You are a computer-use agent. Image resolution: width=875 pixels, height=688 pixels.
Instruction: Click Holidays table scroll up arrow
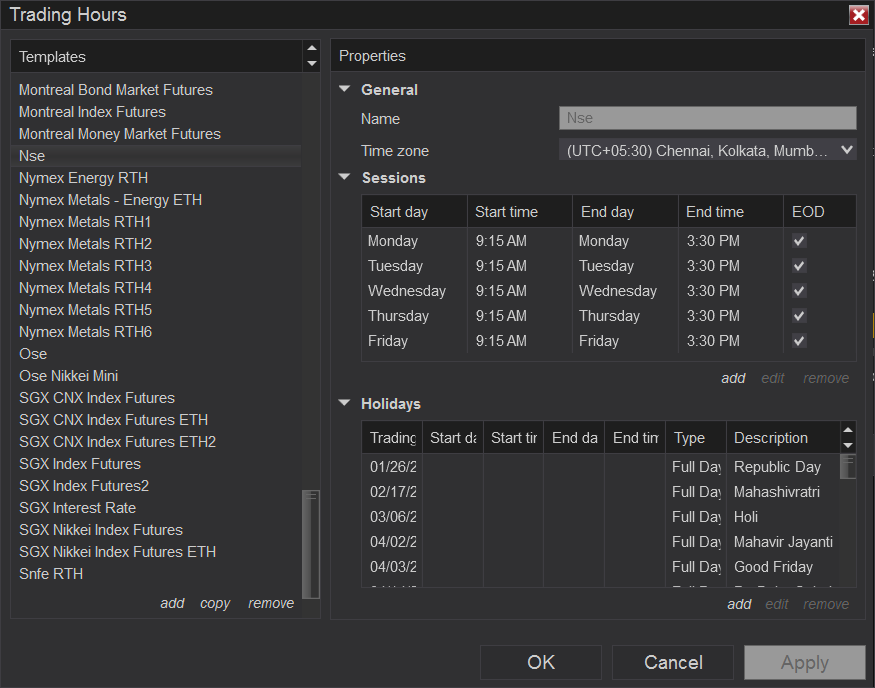(848, 430)
